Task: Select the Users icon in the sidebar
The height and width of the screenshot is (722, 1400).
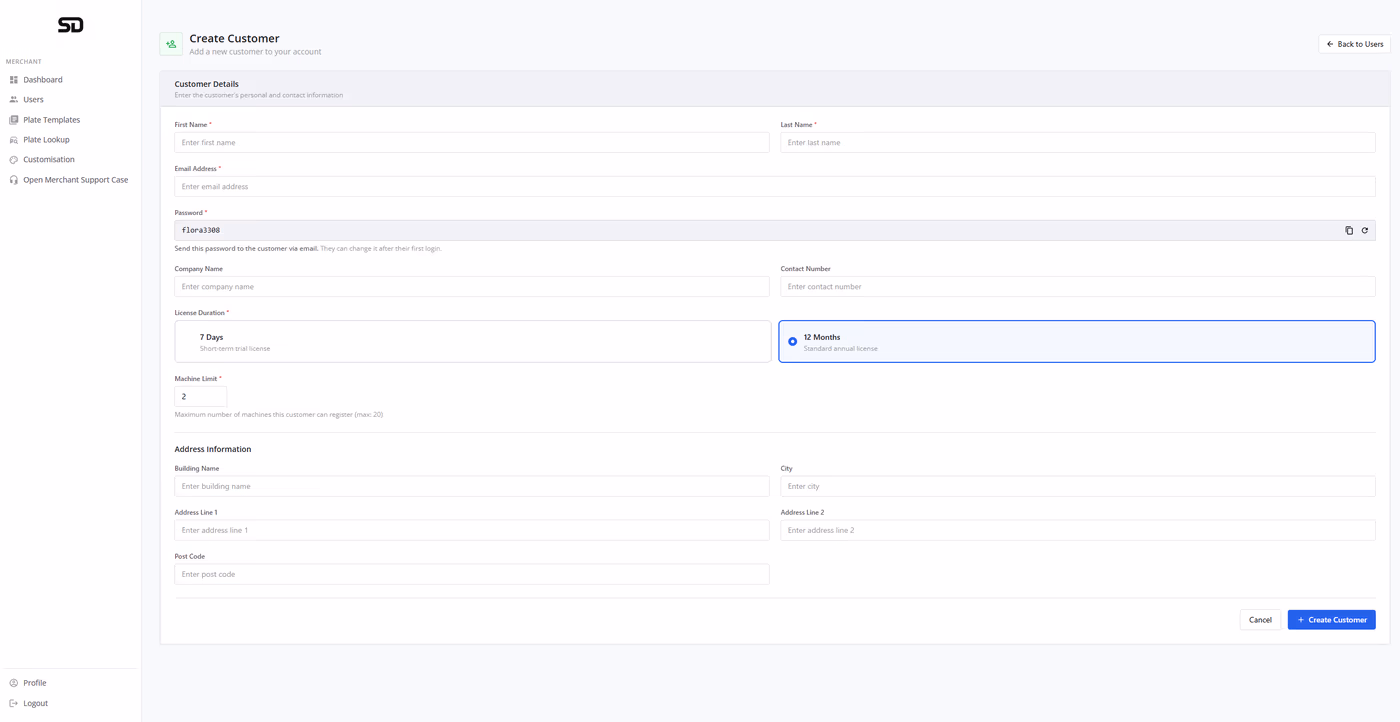Action: click(12, 99)
